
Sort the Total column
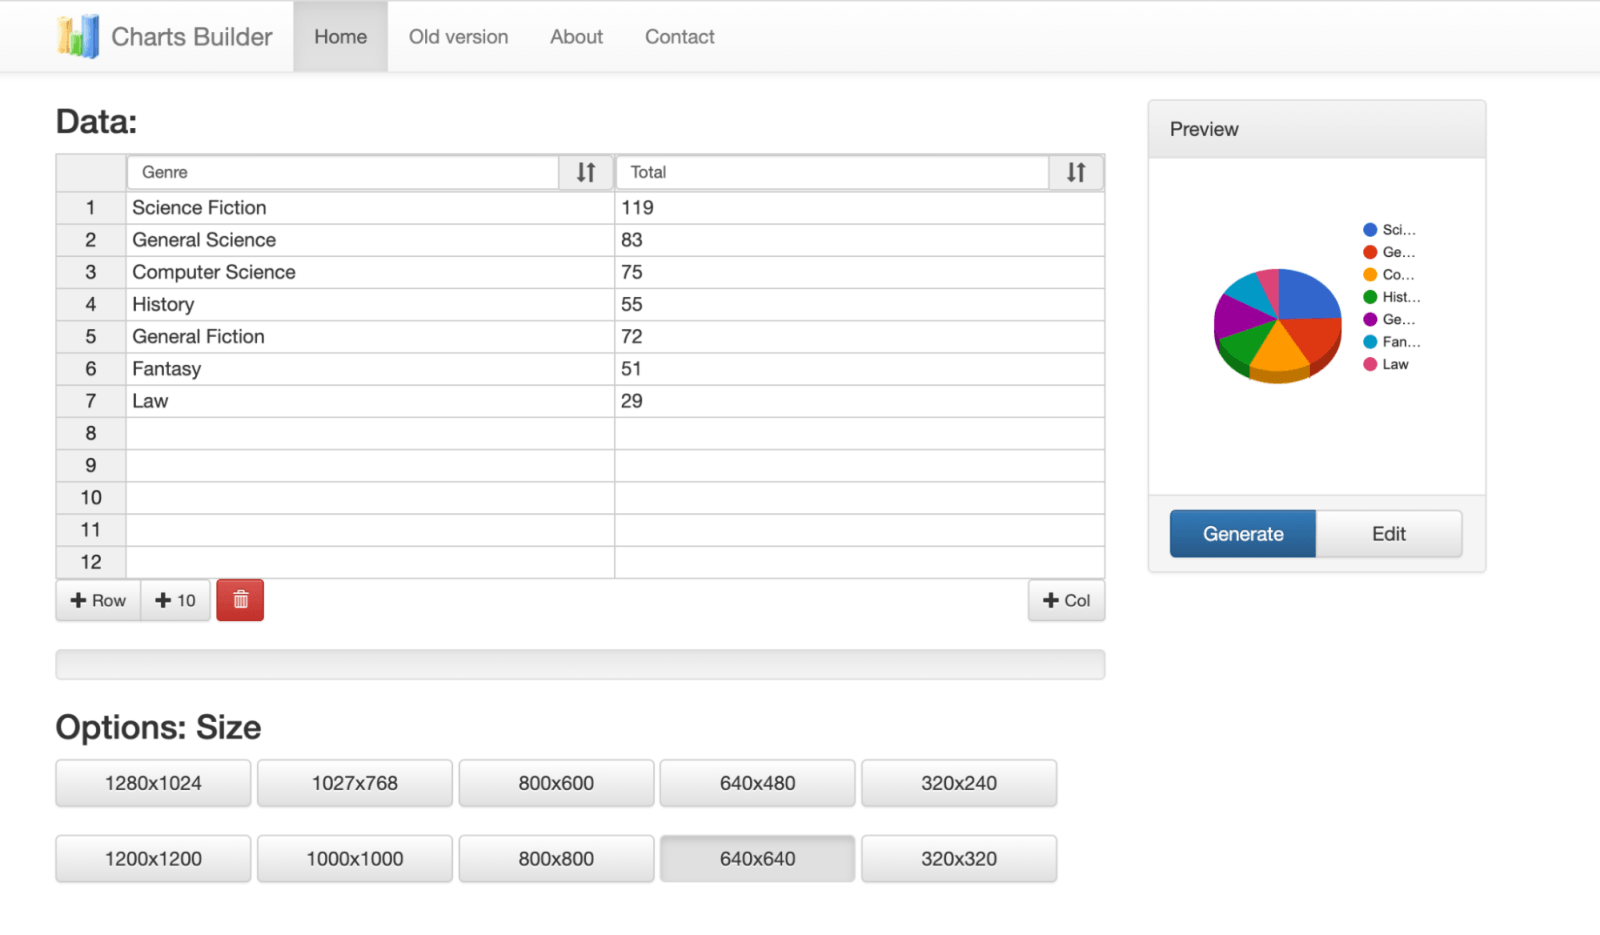[1076, 173]
